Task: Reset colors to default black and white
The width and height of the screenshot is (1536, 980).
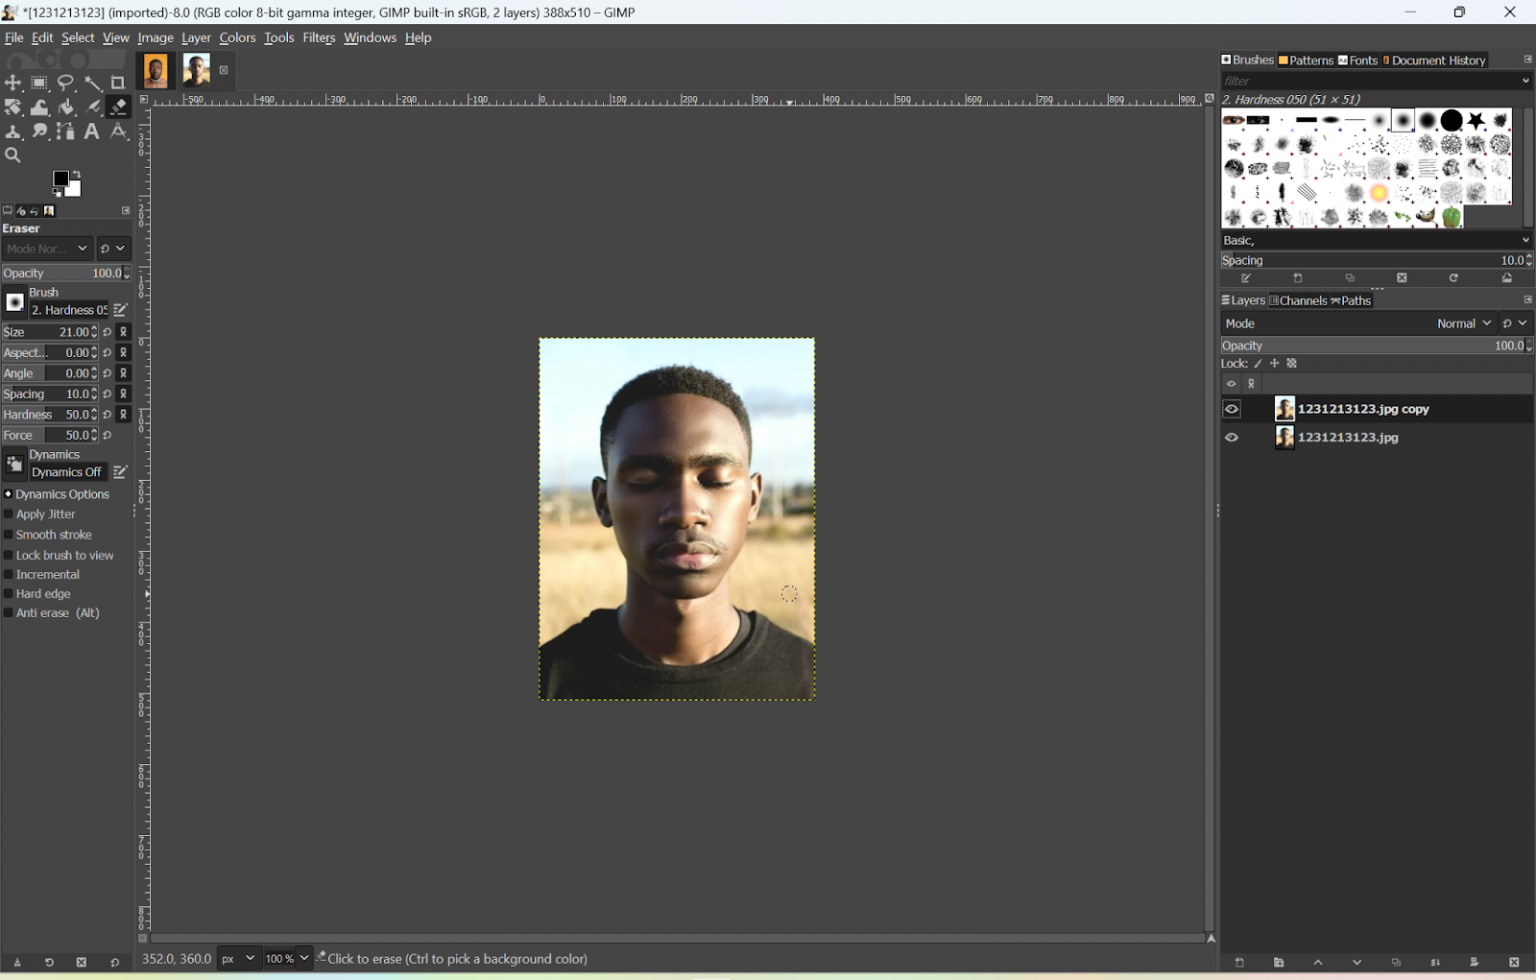Action: (57, 192)
